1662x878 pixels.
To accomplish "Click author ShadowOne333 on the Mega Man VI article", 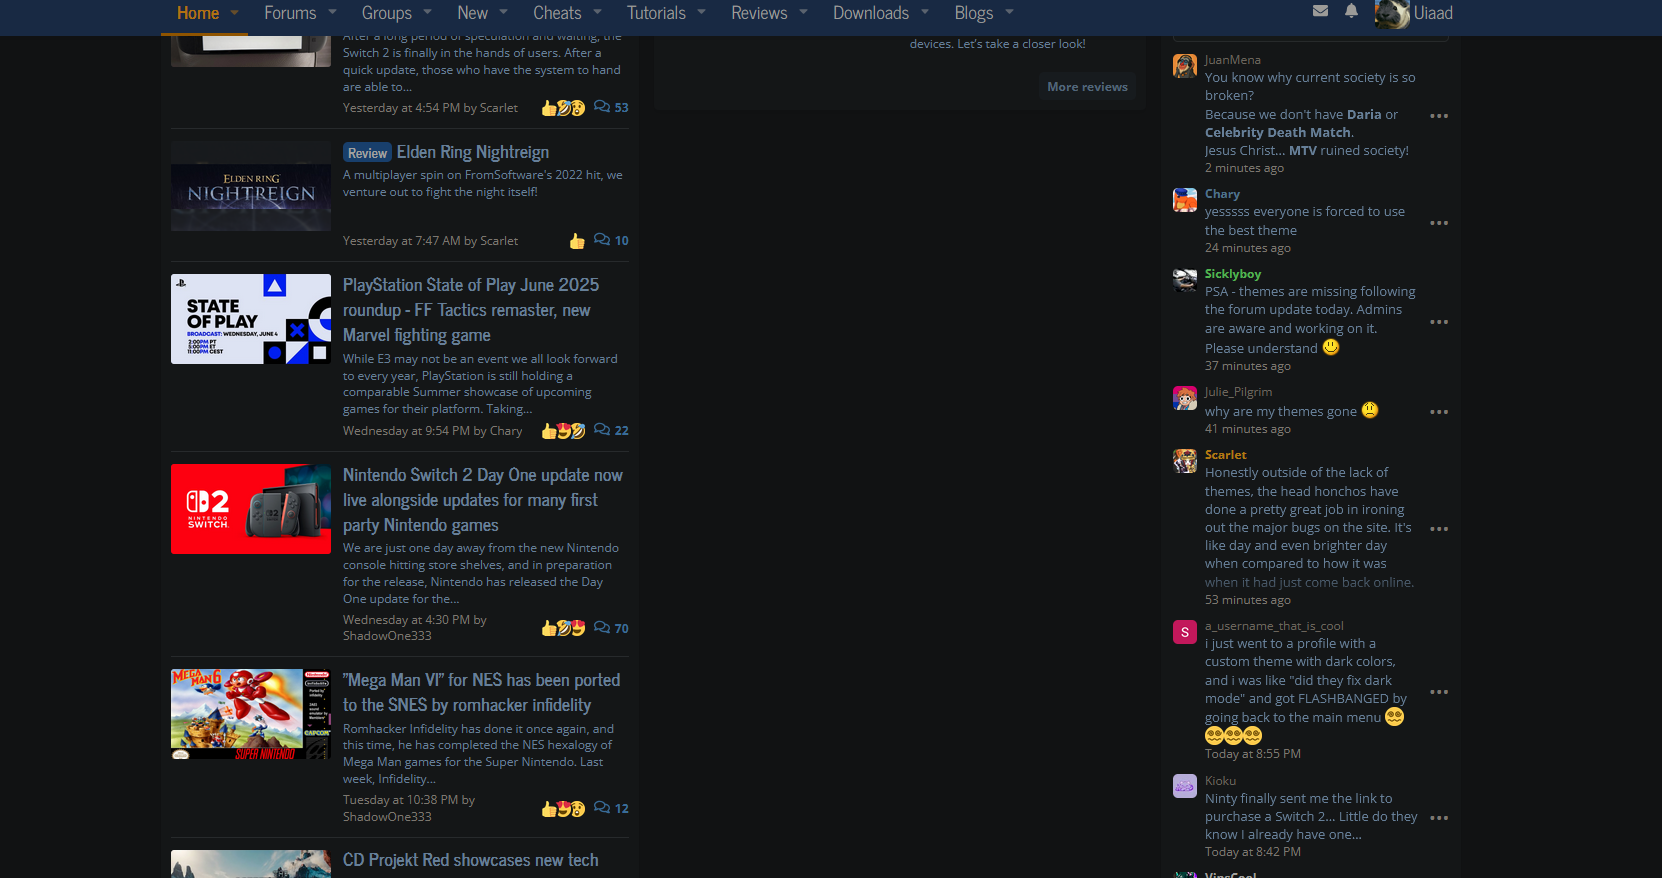I will tap(387, 817).
